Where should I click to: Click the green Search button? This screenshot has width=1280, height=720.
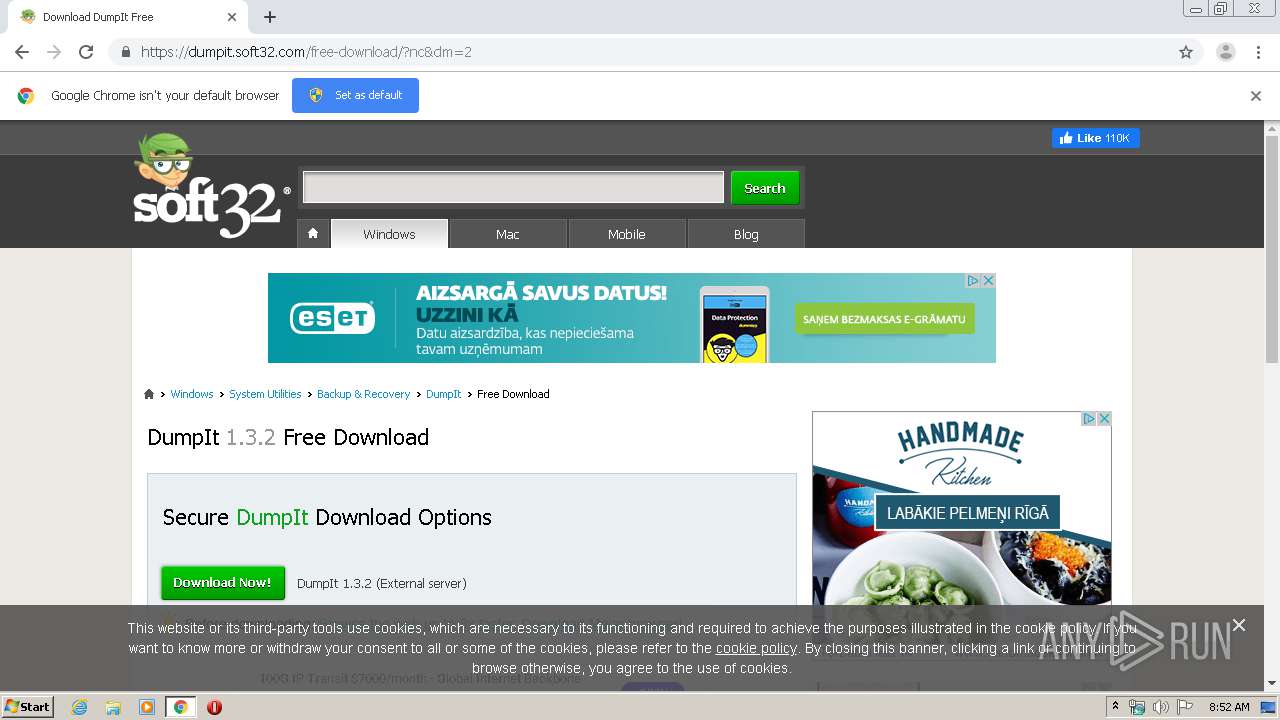click(x=765, y=188)
